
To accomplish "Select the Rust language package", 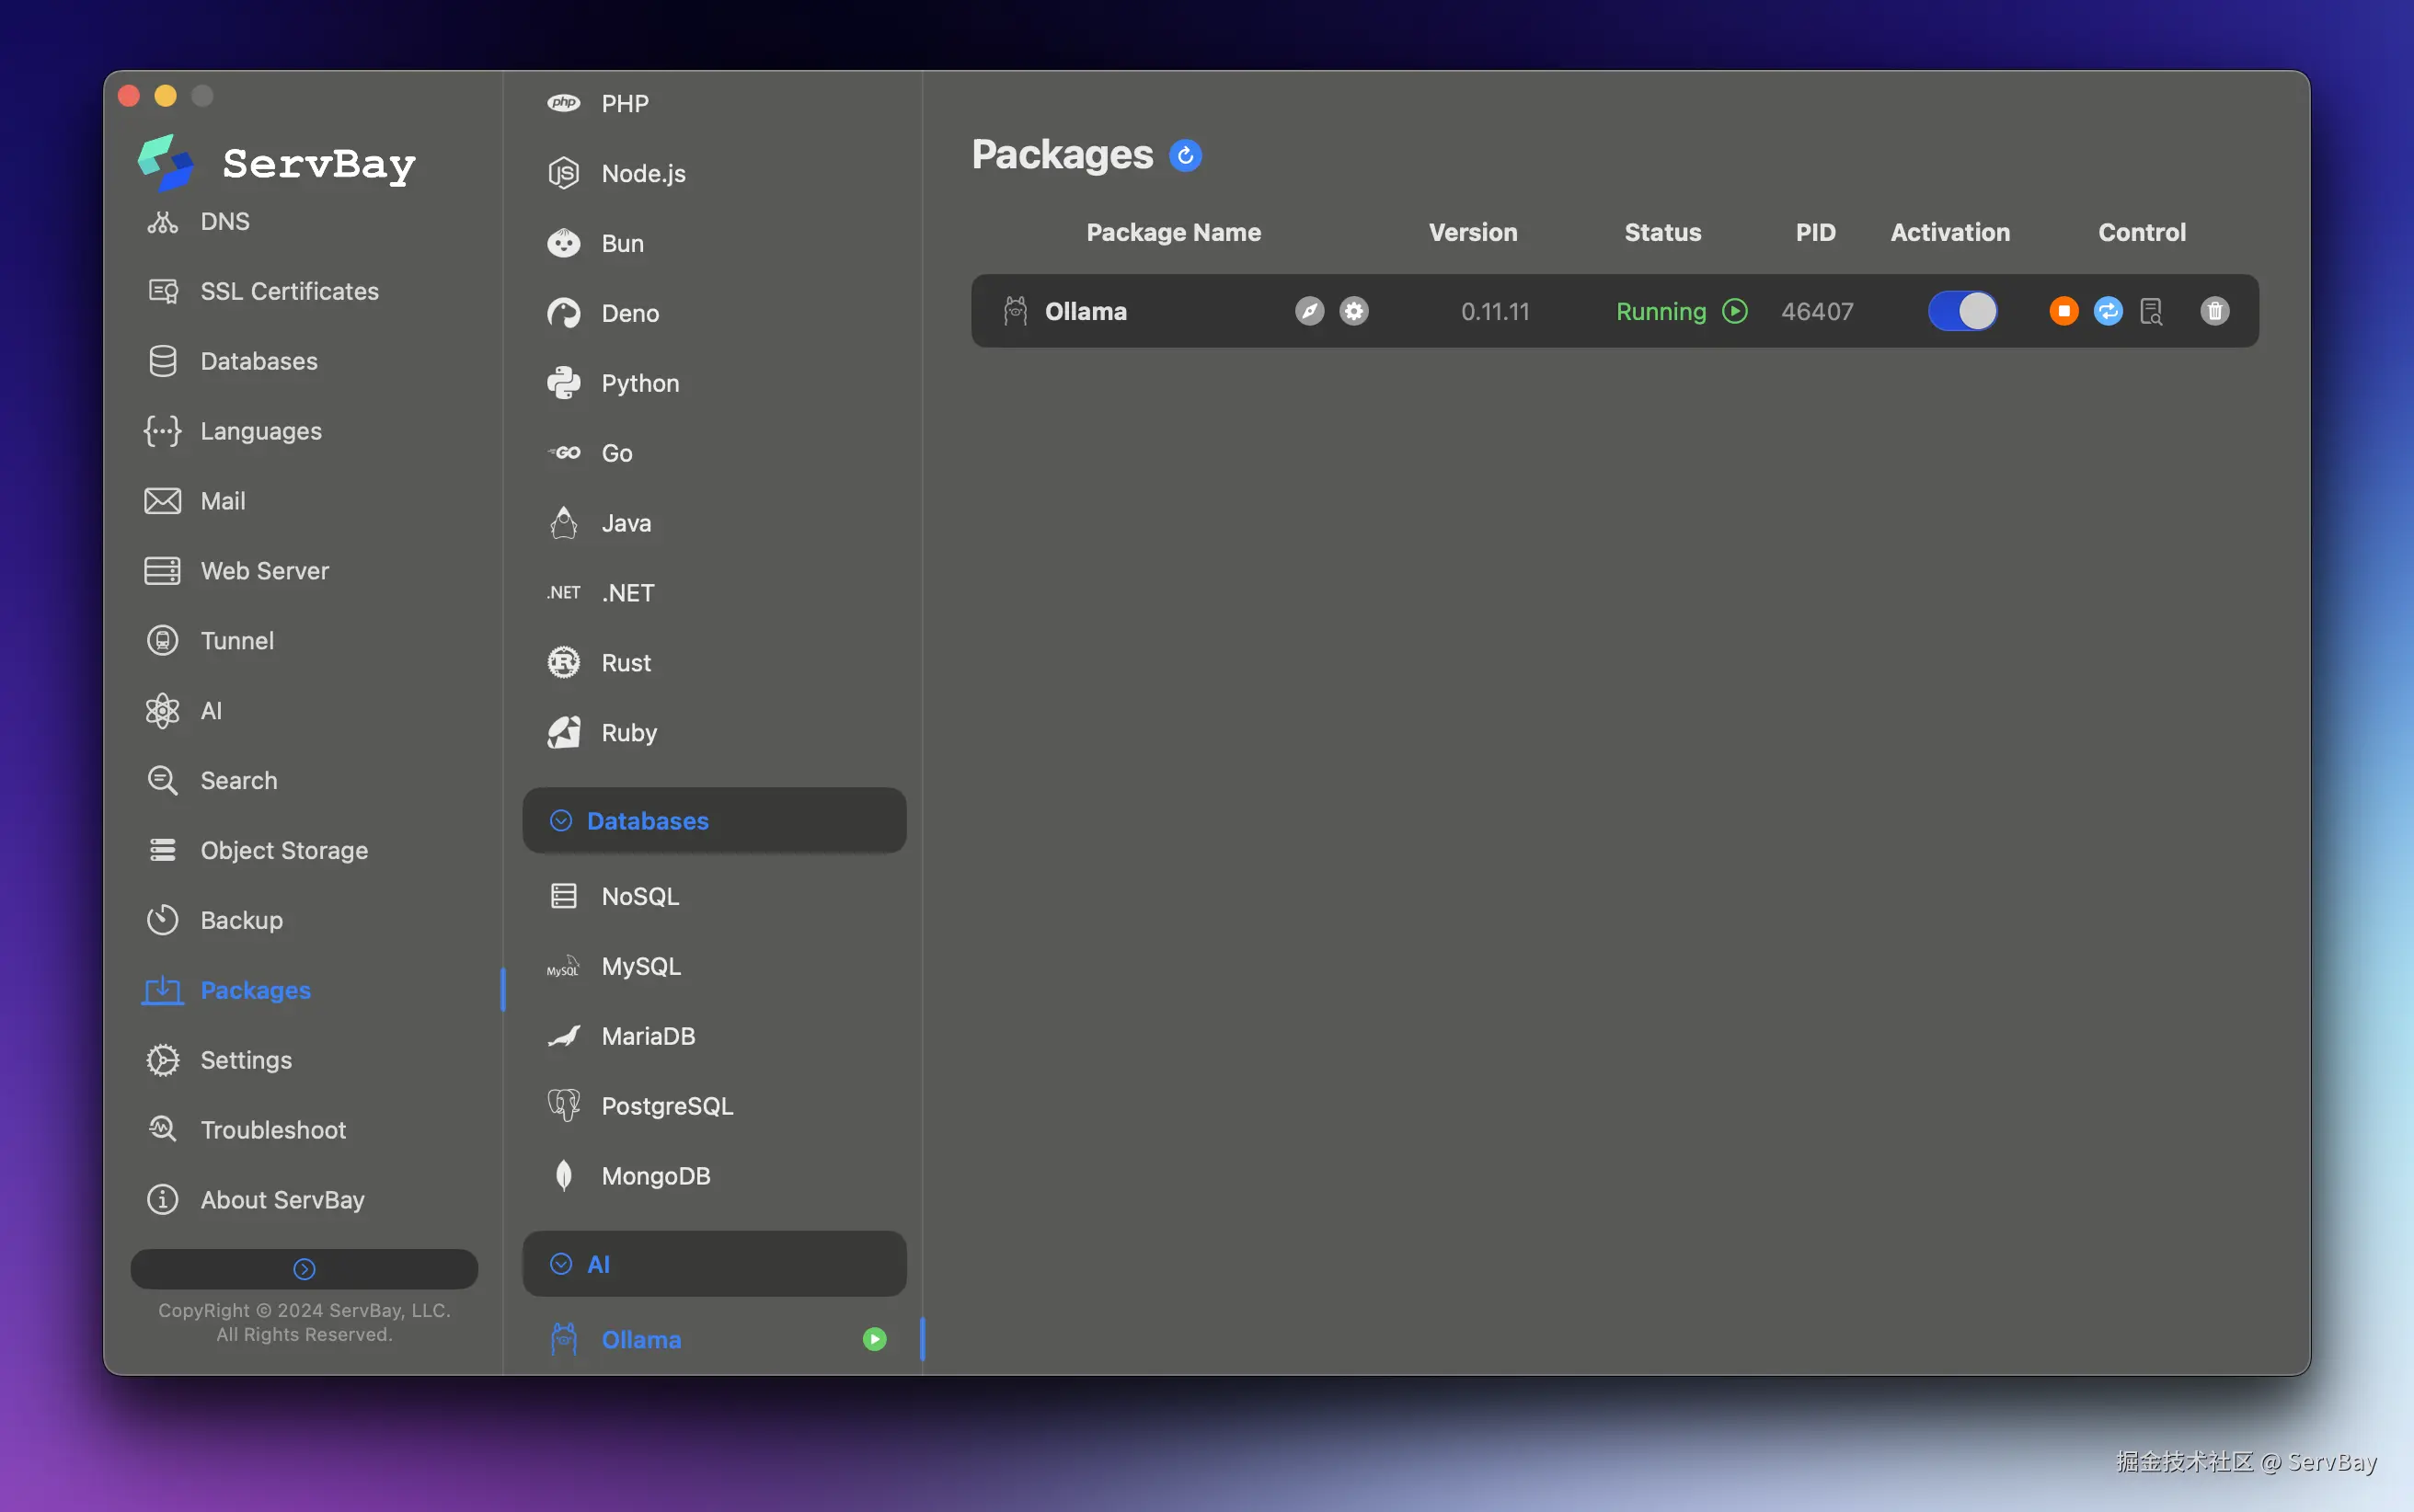I will 625,663.
